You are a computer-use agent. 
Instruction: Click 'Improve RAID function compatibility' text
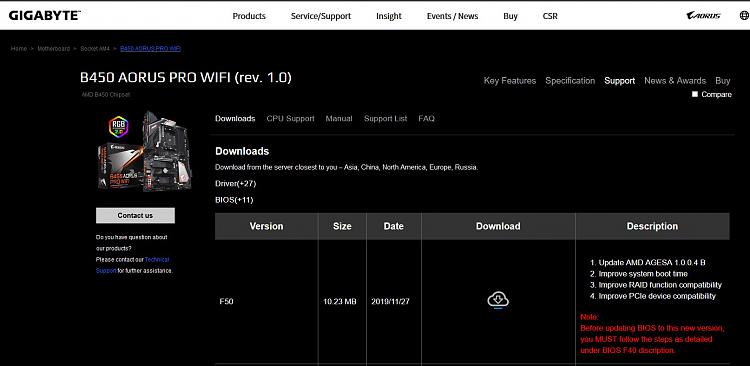[x=660, y=285]
